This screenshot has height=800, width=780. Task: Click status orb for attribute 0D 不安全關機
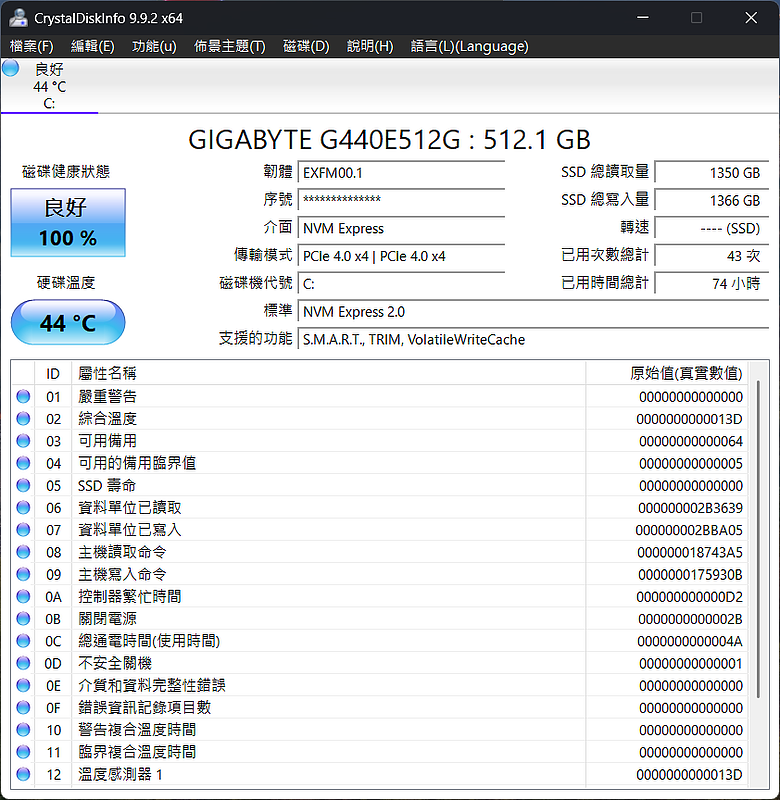coord(23,663)
